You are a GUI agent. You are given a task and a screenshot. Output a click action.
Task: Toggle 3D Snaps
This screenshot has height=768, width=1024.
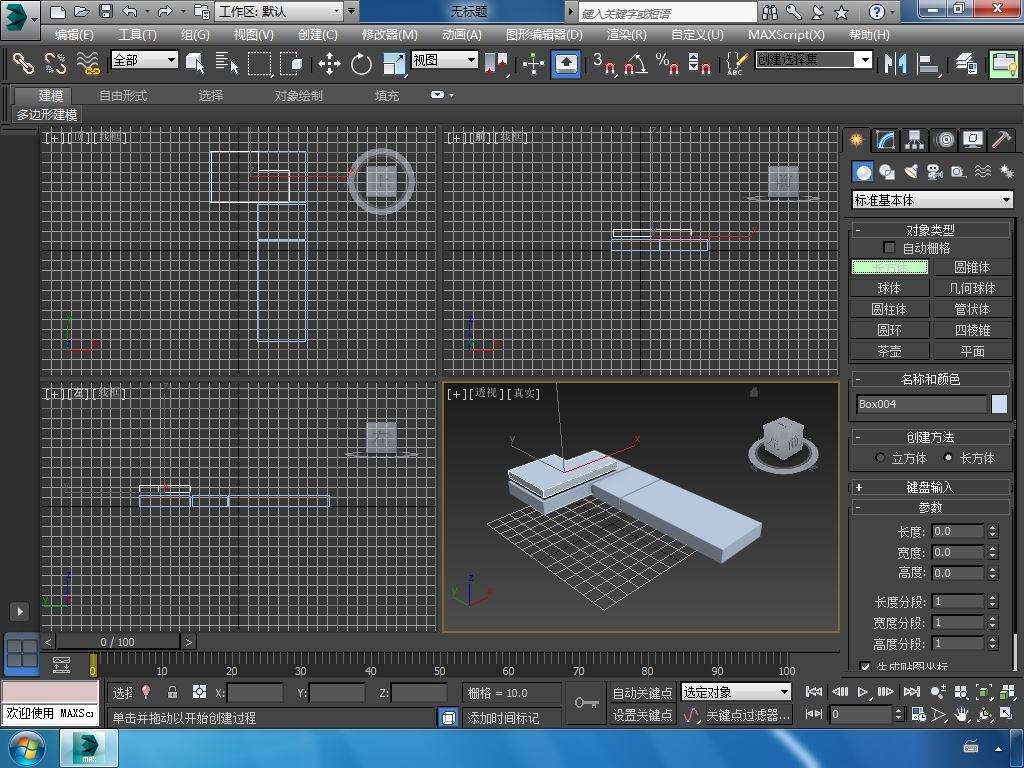click(604, 63)
